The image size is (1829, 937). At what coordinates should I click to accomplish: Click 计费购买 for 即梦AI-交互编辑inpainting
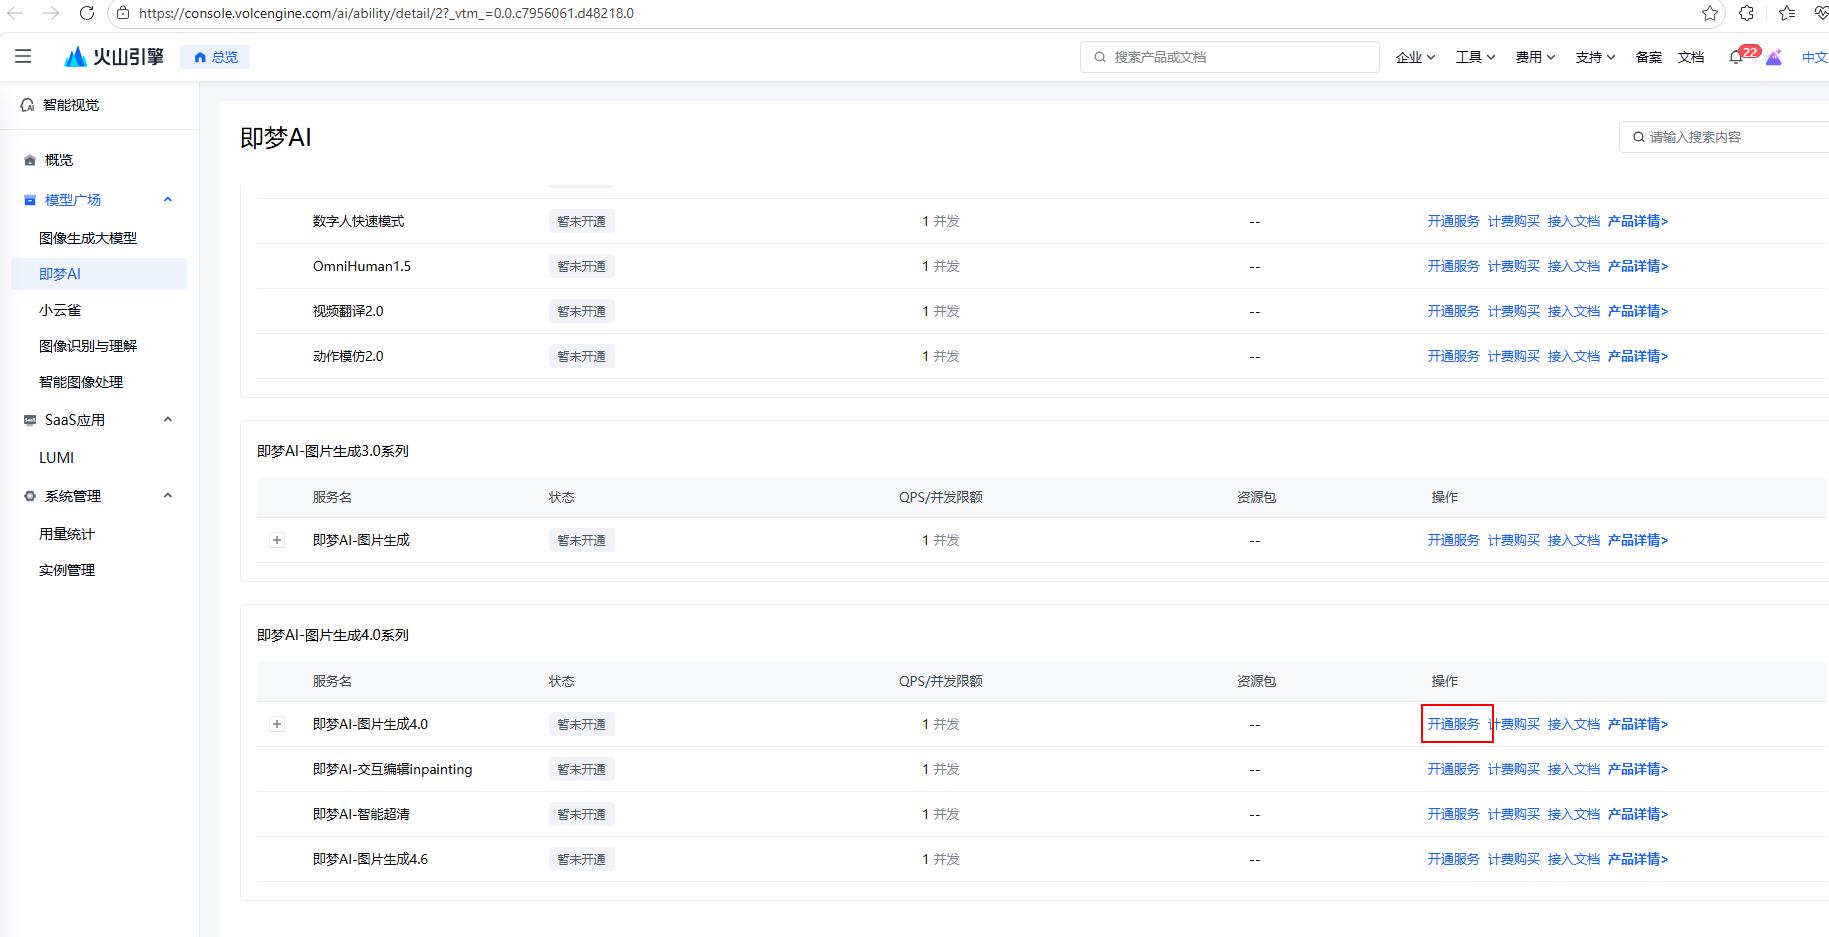point(1513,769)
